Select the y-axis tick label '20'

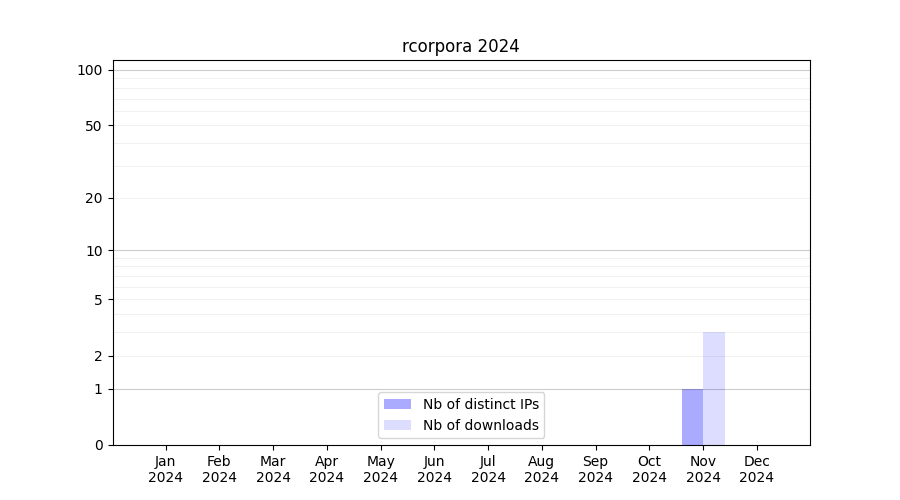point(94,198)
